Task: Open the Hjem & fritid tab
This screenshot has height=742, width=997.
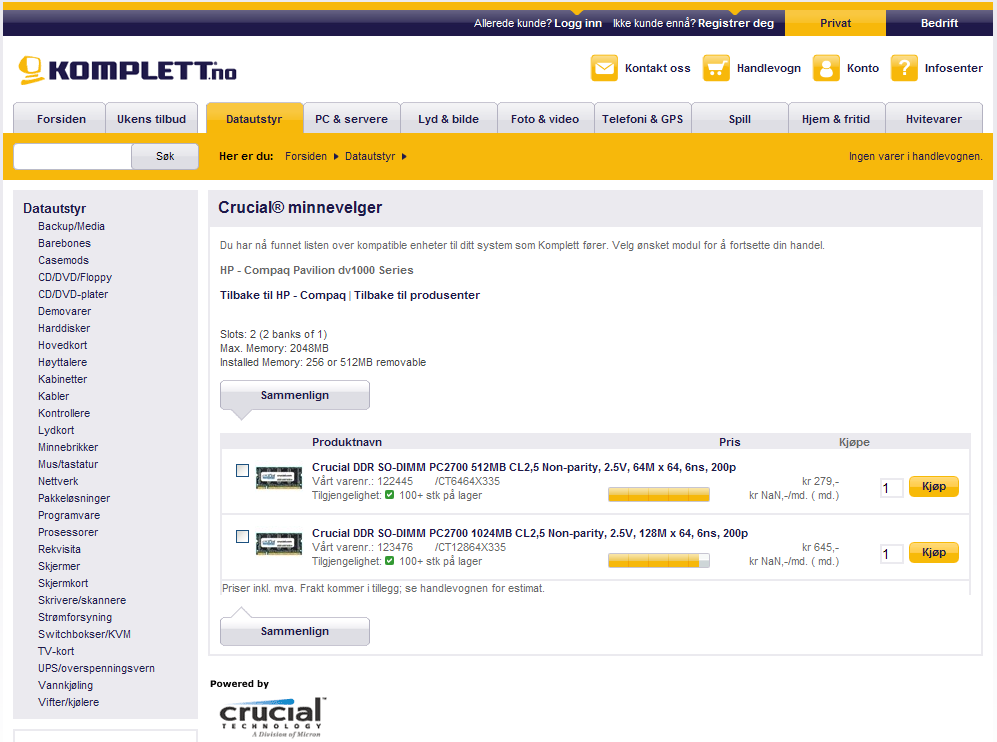Action: tap(835, 119)
